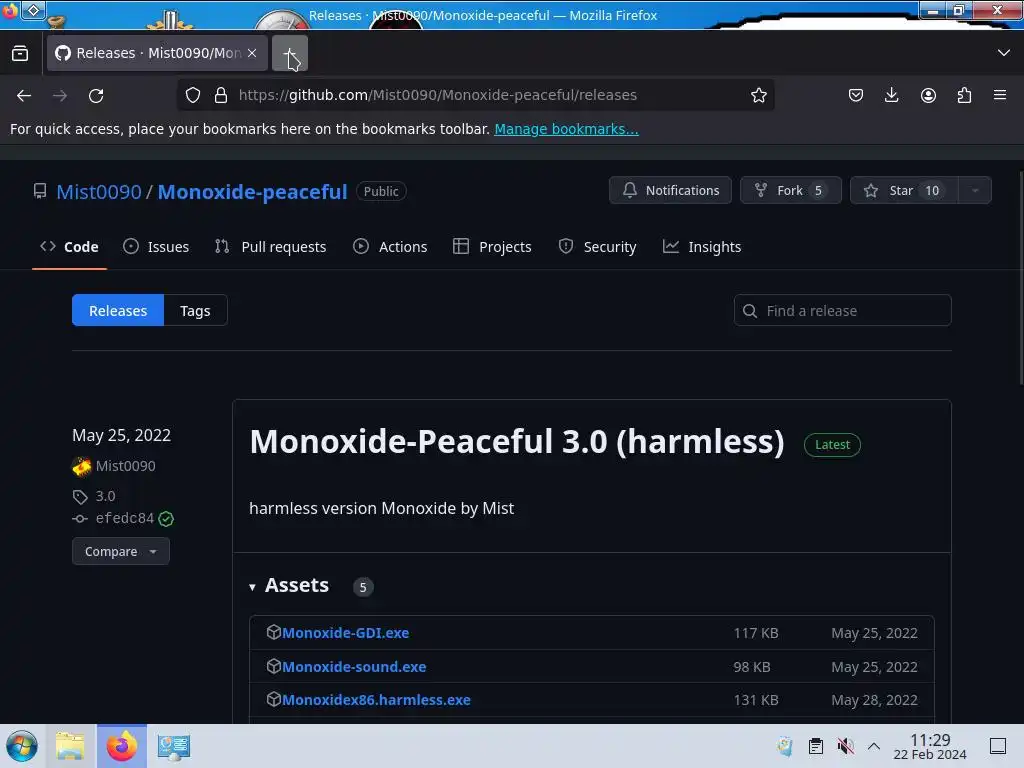
Task: Click the 3.0 tag icon
Action: (x=80, y=497)
